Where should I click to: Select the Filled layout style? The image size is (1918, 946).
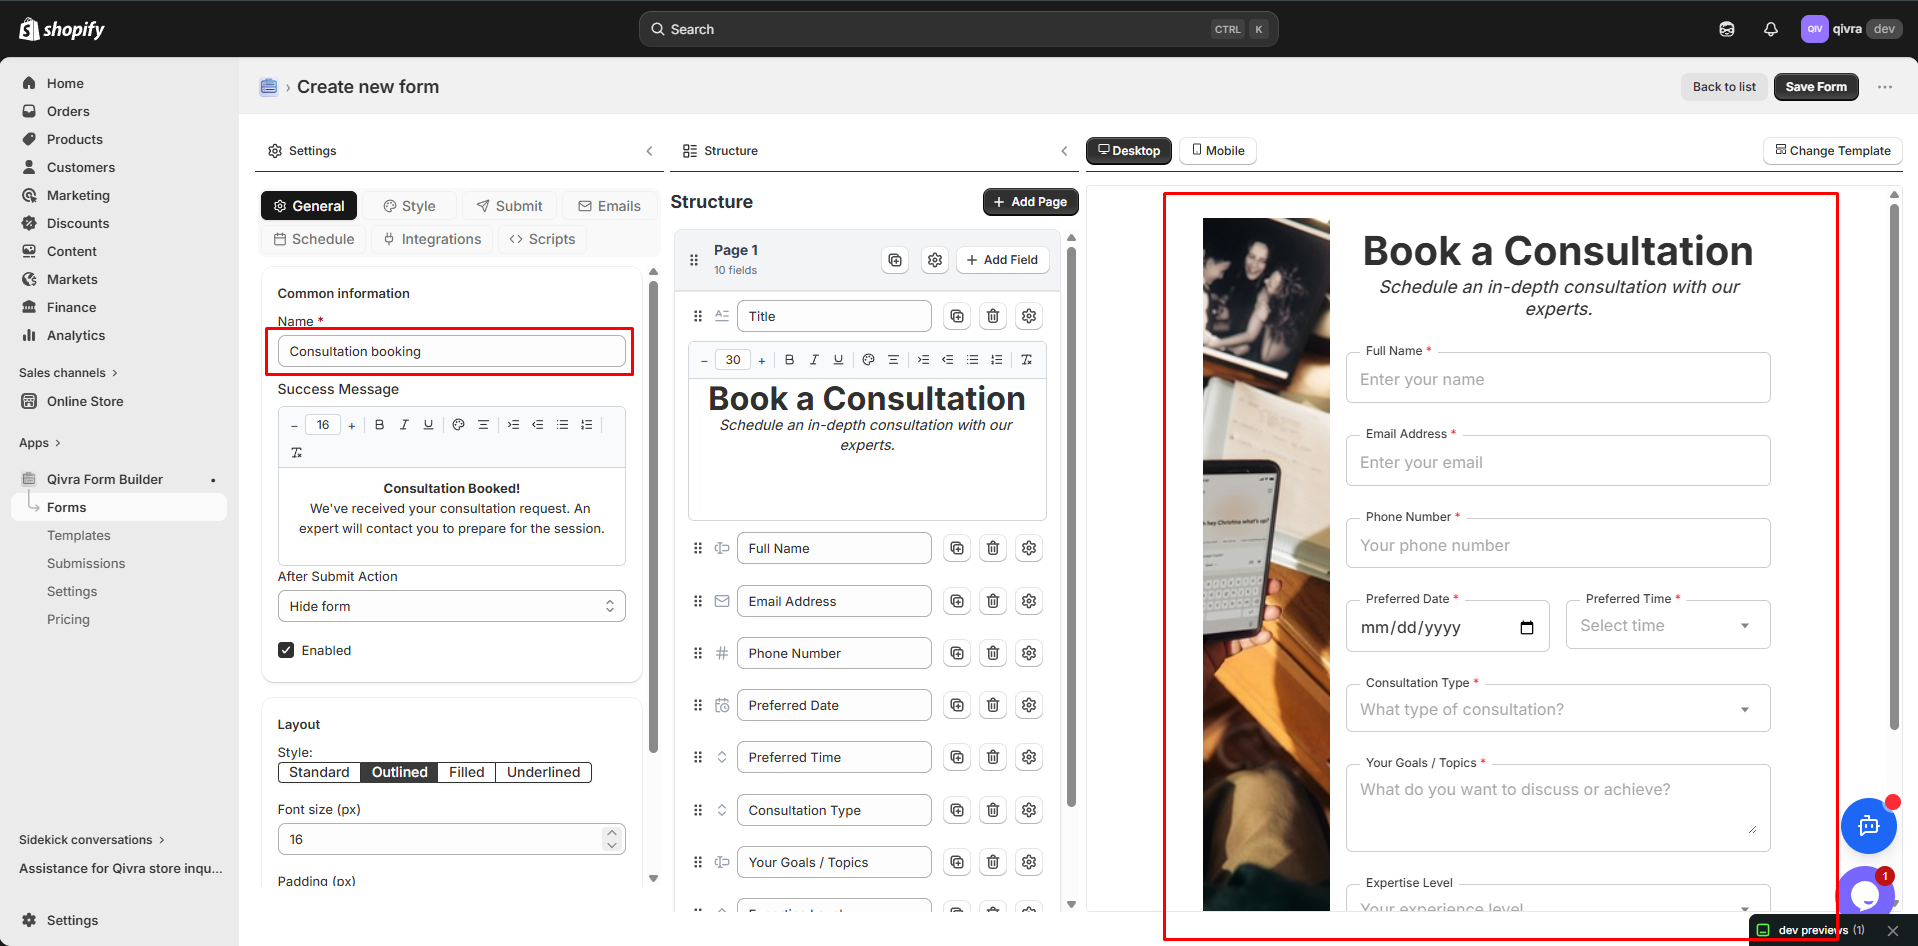point(466,772)
